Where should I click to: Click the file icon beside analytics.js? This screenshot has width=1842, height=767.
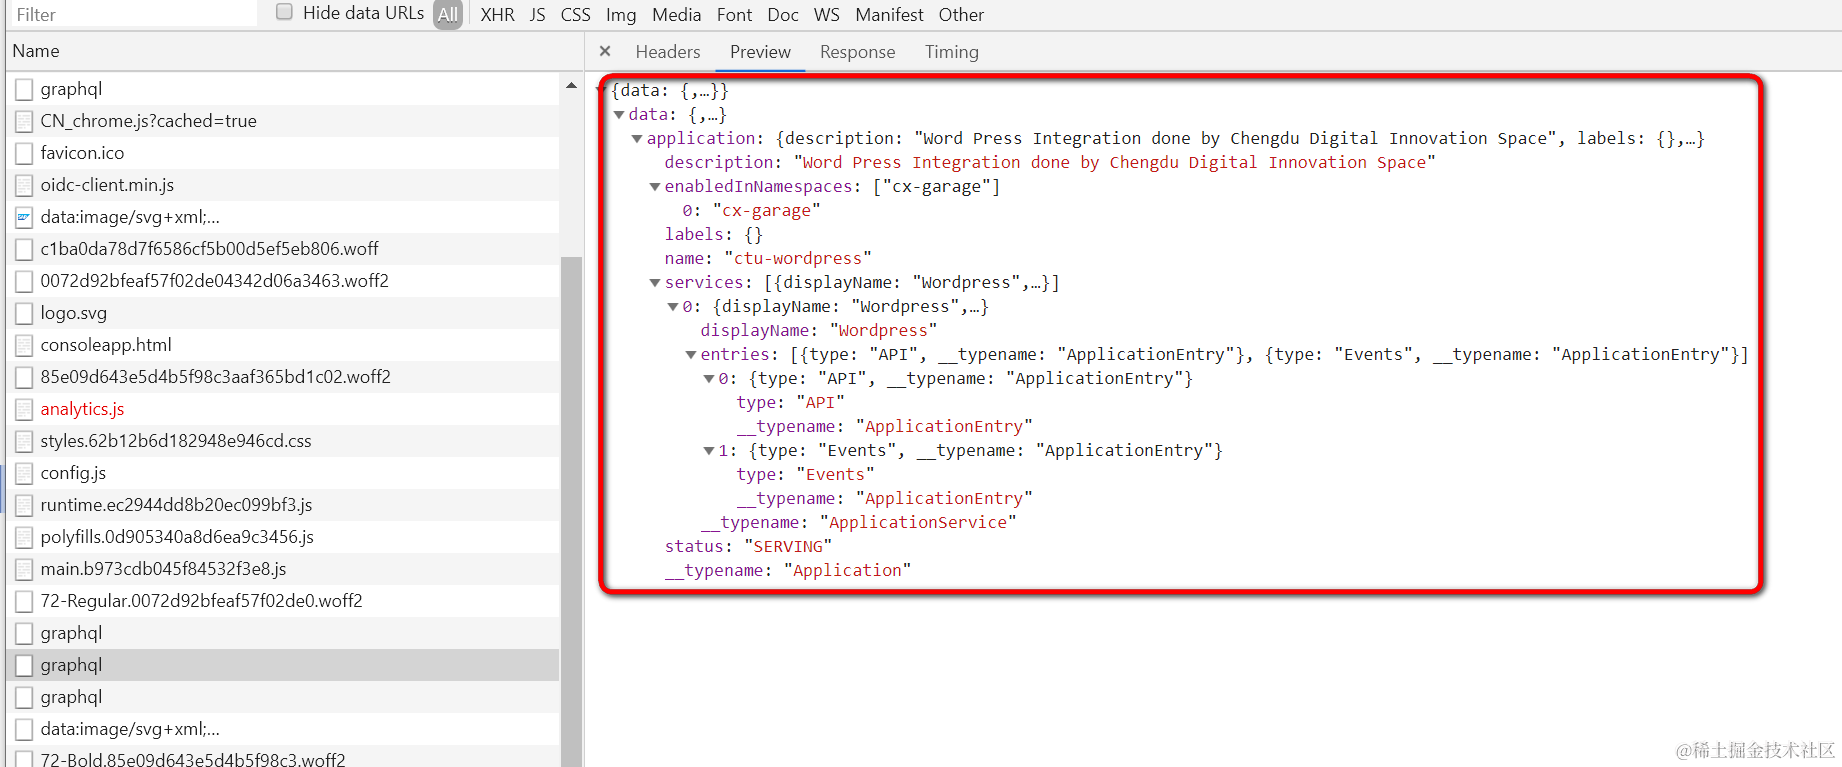point(24,409)
